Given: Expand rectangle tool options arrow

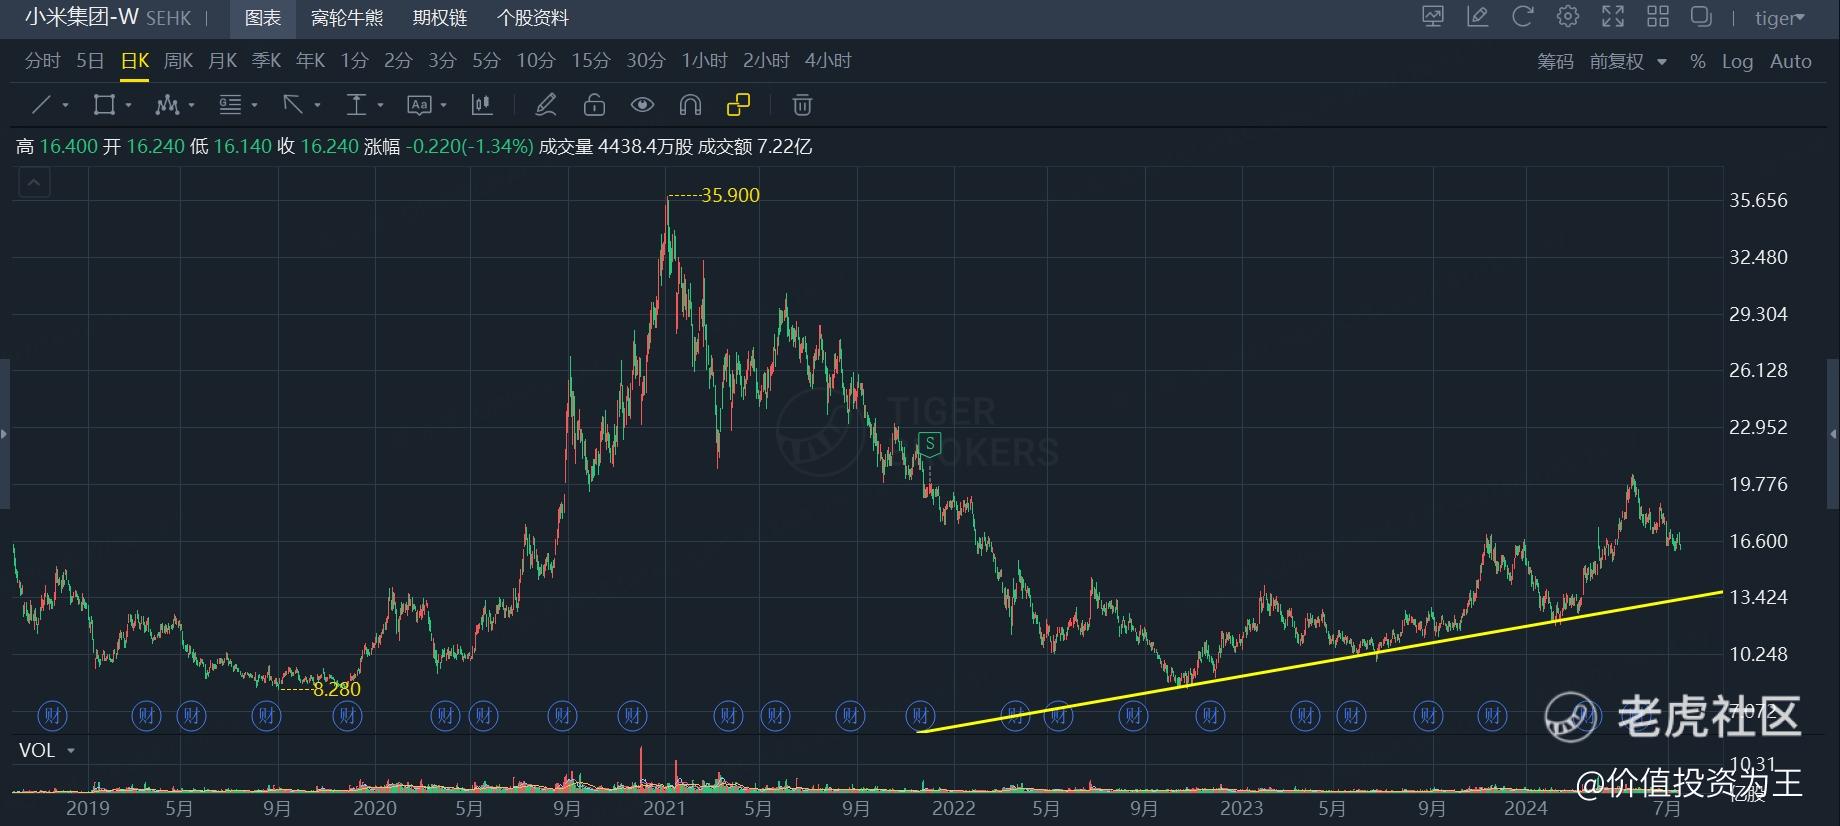Looking at the screenshot, I should pos(129,105).
